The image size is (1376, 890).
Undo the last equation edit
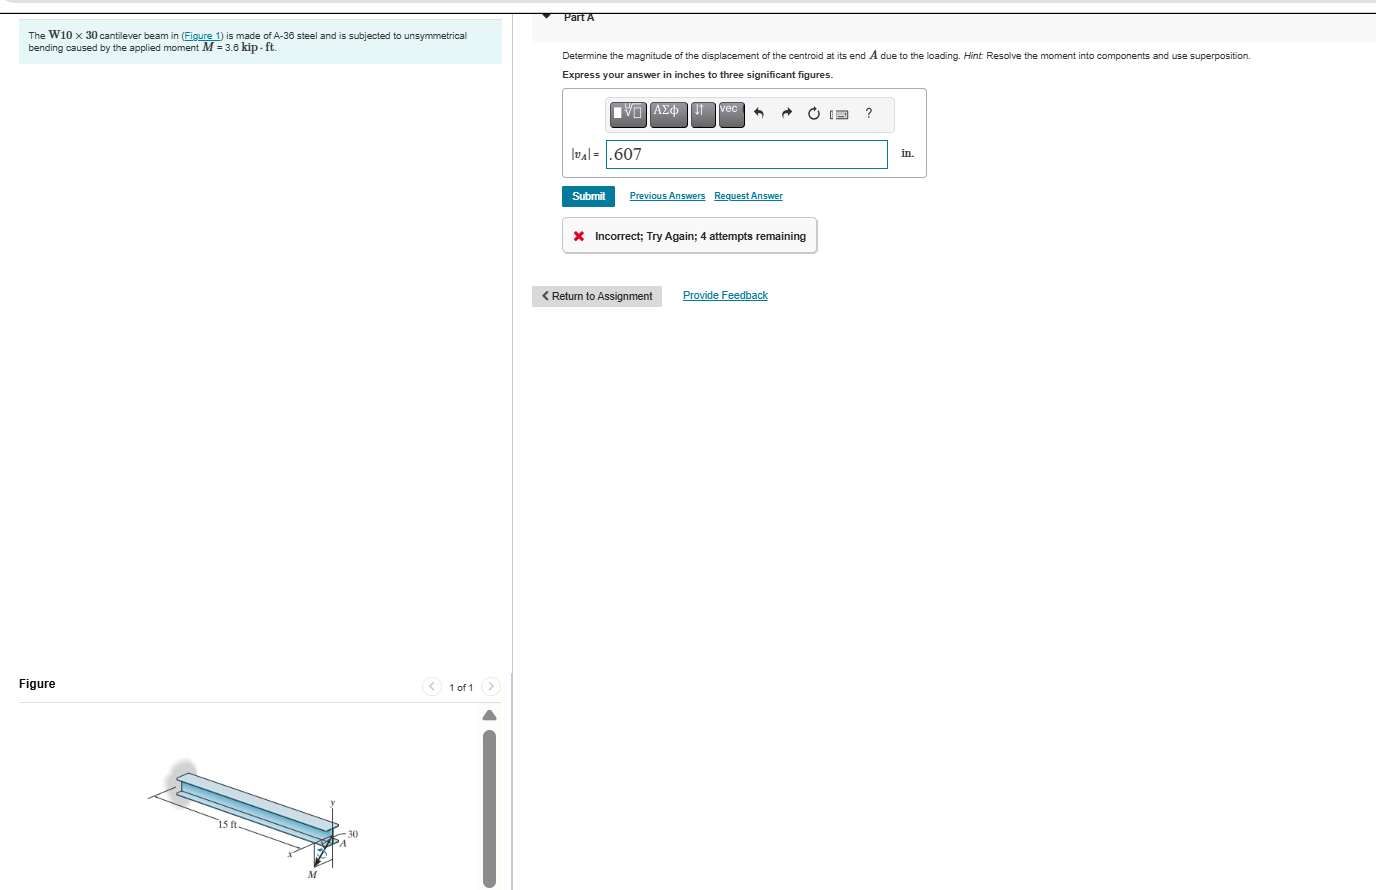click(x=758, y=113)
